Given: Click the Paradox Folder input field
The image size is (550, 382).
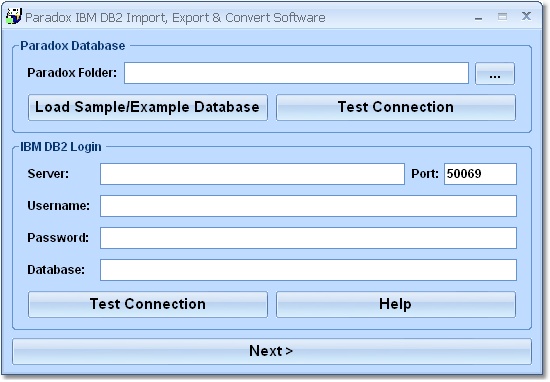Looking at the screenshot, I should pyautogui.click(x=296, y=73).
